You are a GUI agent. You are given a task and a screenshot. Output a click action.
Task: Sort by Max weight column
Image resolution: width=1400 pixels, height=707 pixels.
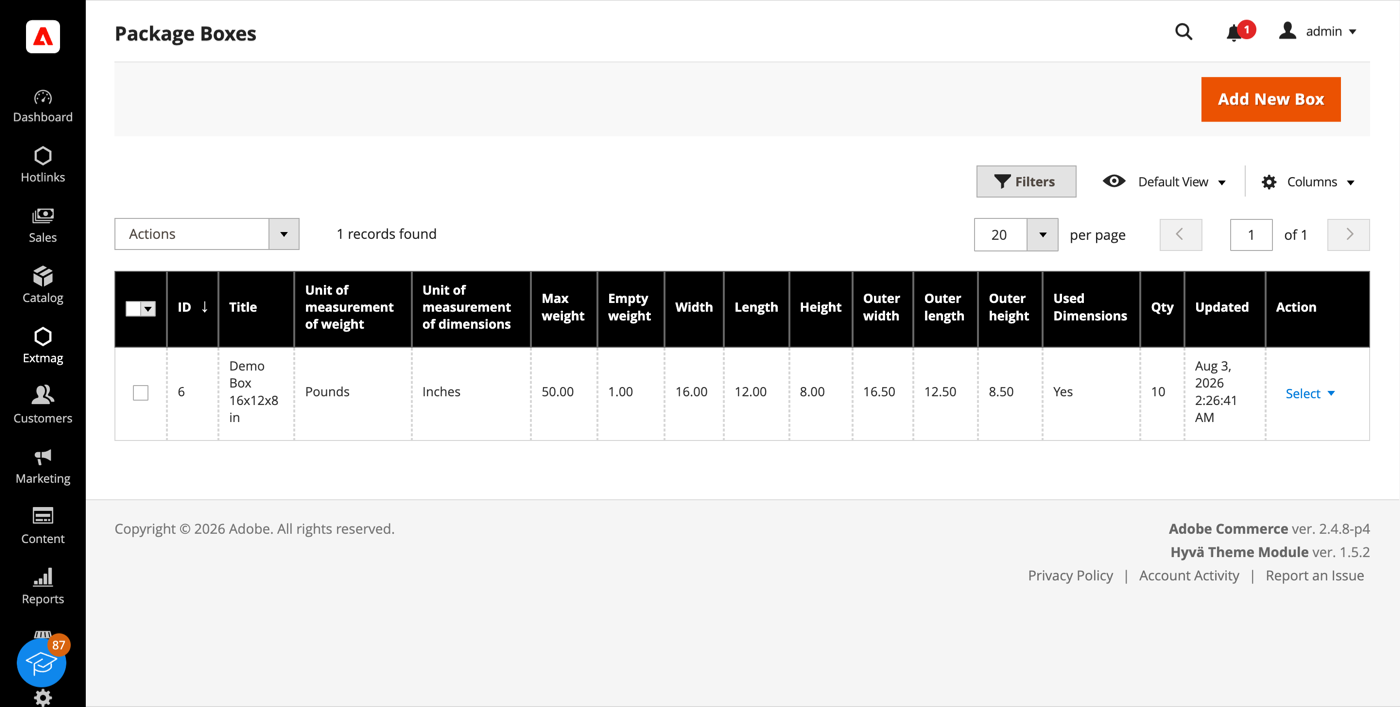pyautogui.click(x=564, y=308)
